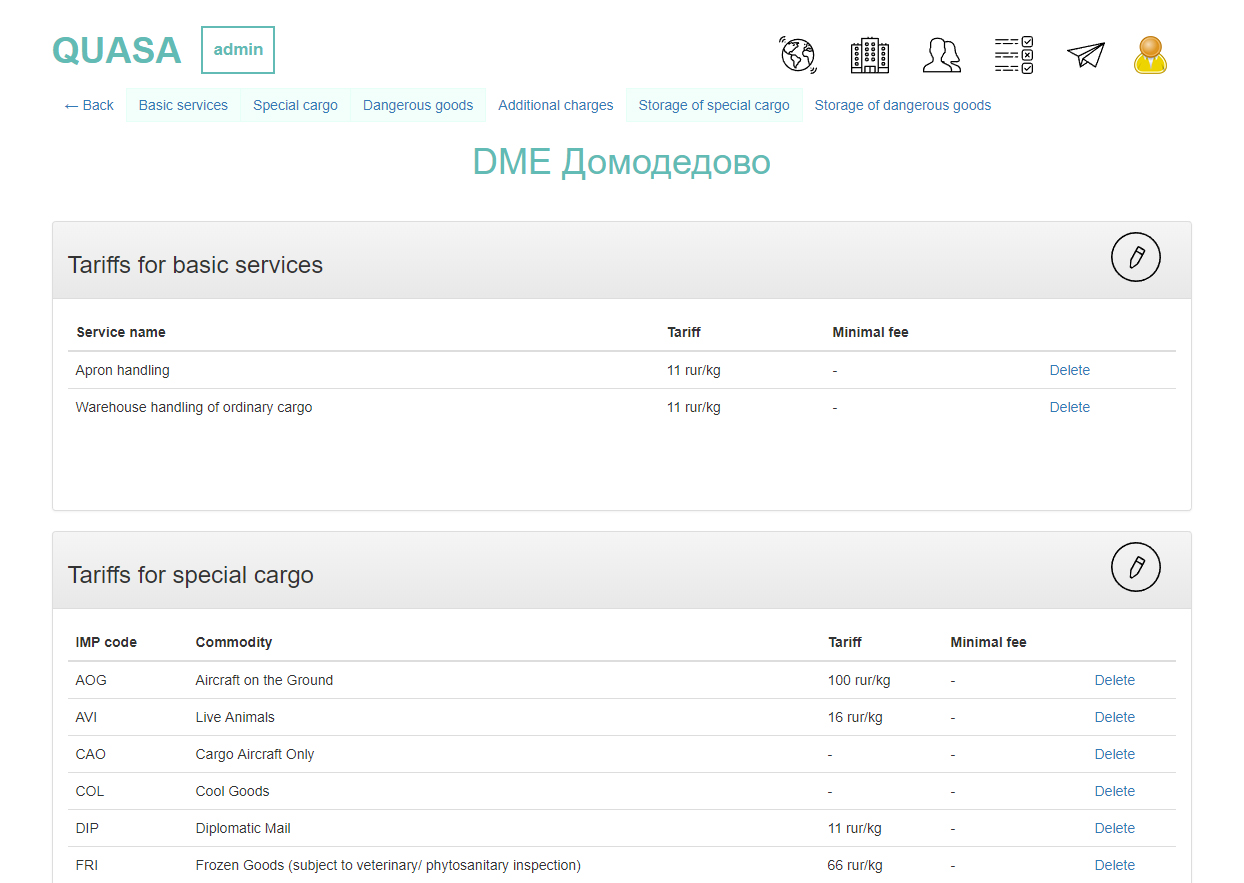The image size is (1244, 883).
Task: Open the checklist icon in header
Action: tap(1013, 55)
